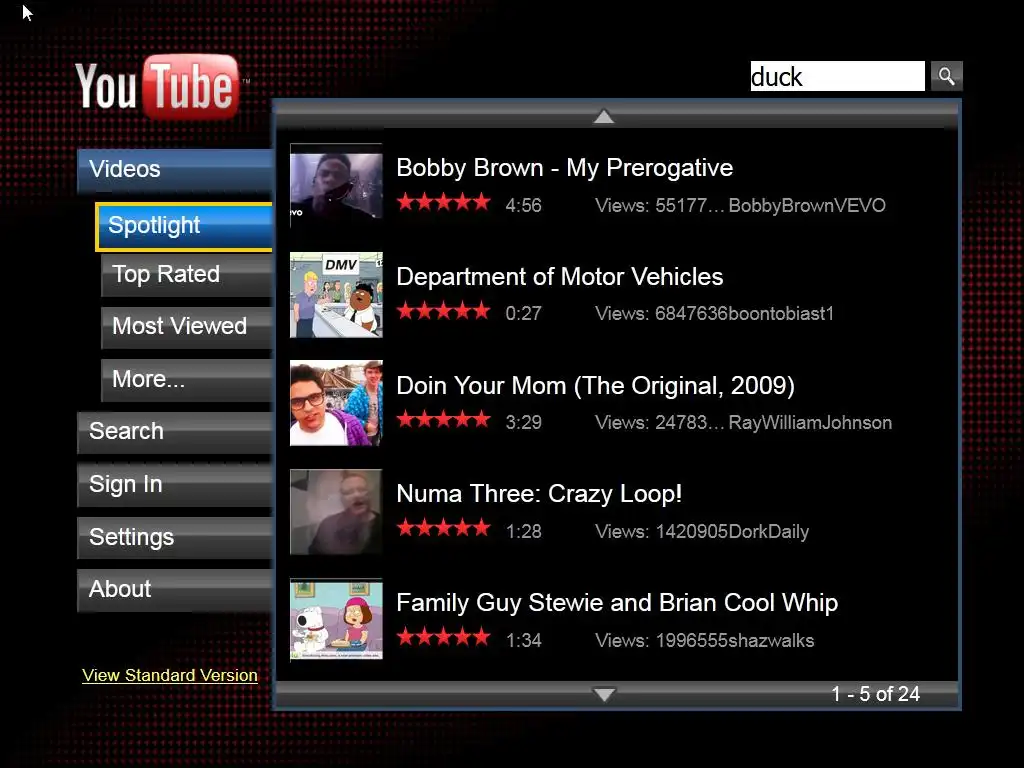Open the About menu item

click(174, 590)
